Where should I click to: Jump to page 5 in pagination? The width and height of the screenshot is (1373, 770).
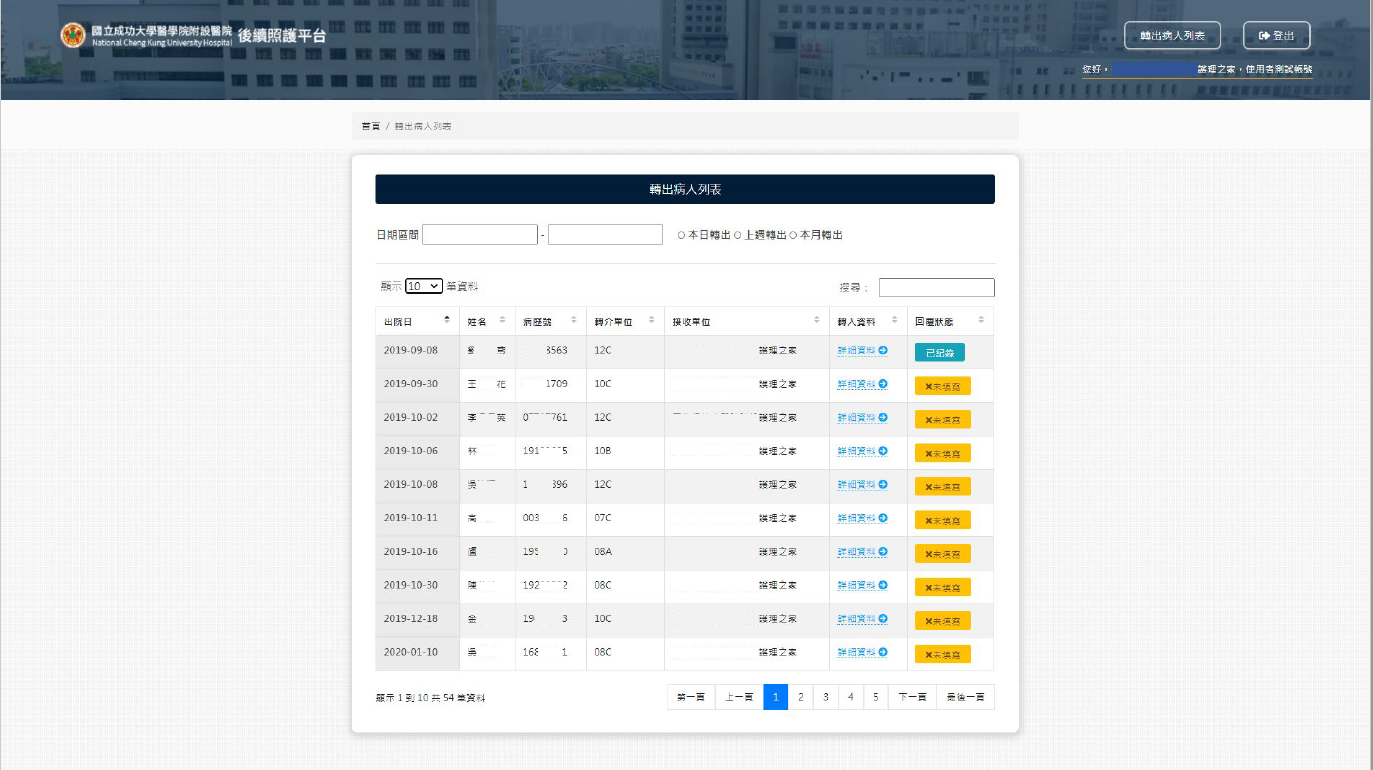pyautogui.click(x=875, y=697)
